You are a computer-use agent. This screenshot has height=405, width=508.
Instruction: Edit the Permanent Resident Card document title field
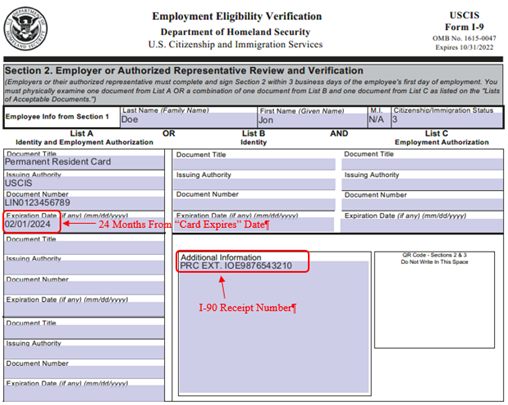[84, 162]
